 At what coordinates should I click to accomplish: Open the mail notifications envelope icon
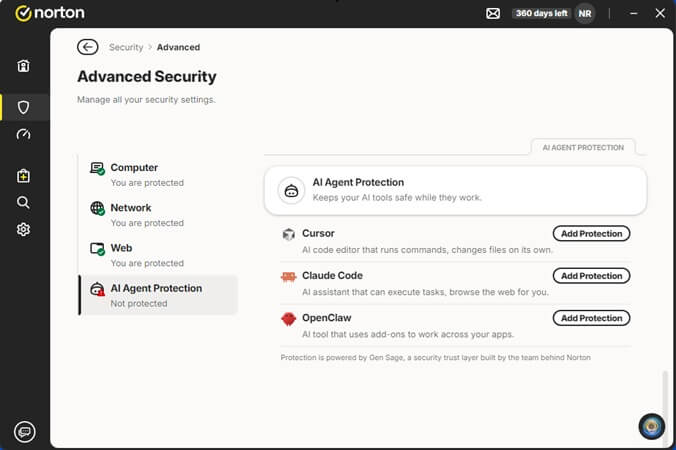coord(493,13)
